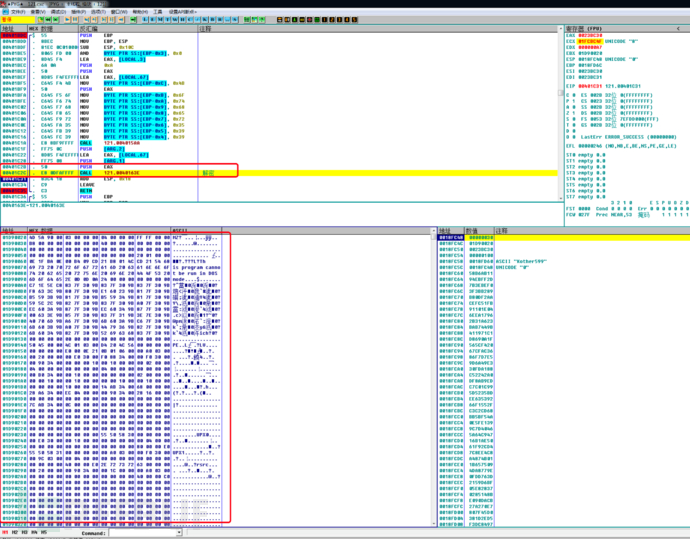Open Threads (T) window icon
The image size is (690, 539).
167,19
